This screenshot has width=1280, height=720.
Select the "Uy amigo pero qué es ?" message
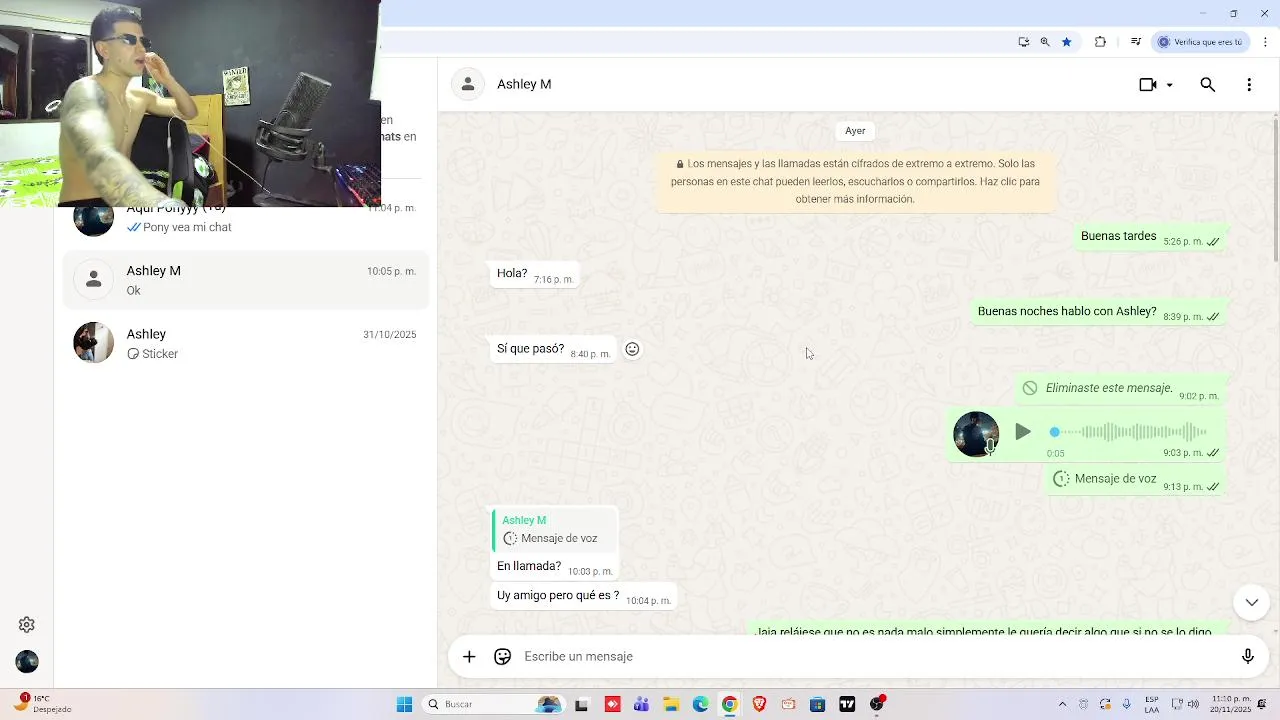tap(584, 596)
